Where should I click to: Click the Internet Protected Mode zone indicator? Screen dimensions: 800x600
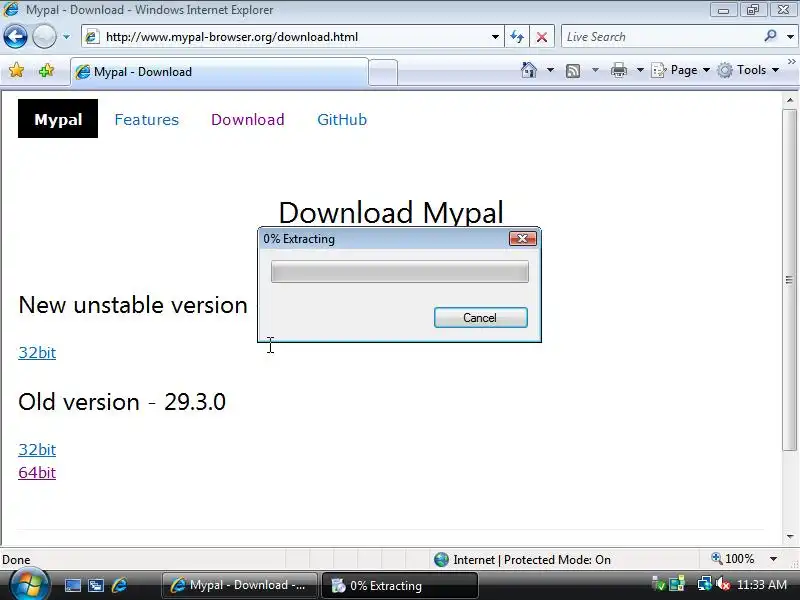pos(522,560)
